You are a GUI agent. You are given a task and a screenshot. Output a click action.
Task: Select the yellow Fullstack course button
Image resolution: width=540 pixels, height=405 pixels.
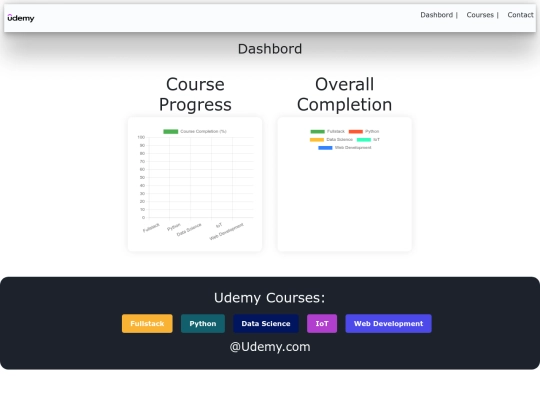(x=147, y=323)
